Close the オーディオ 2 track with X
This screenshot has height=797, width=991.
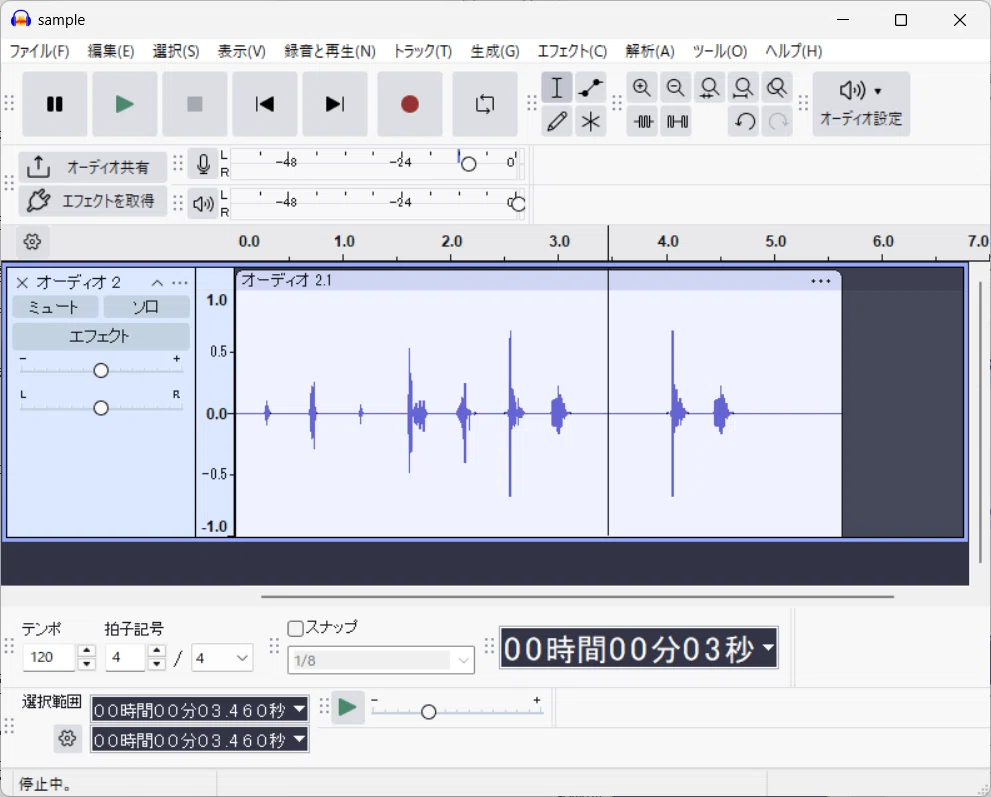pos(22,283)
